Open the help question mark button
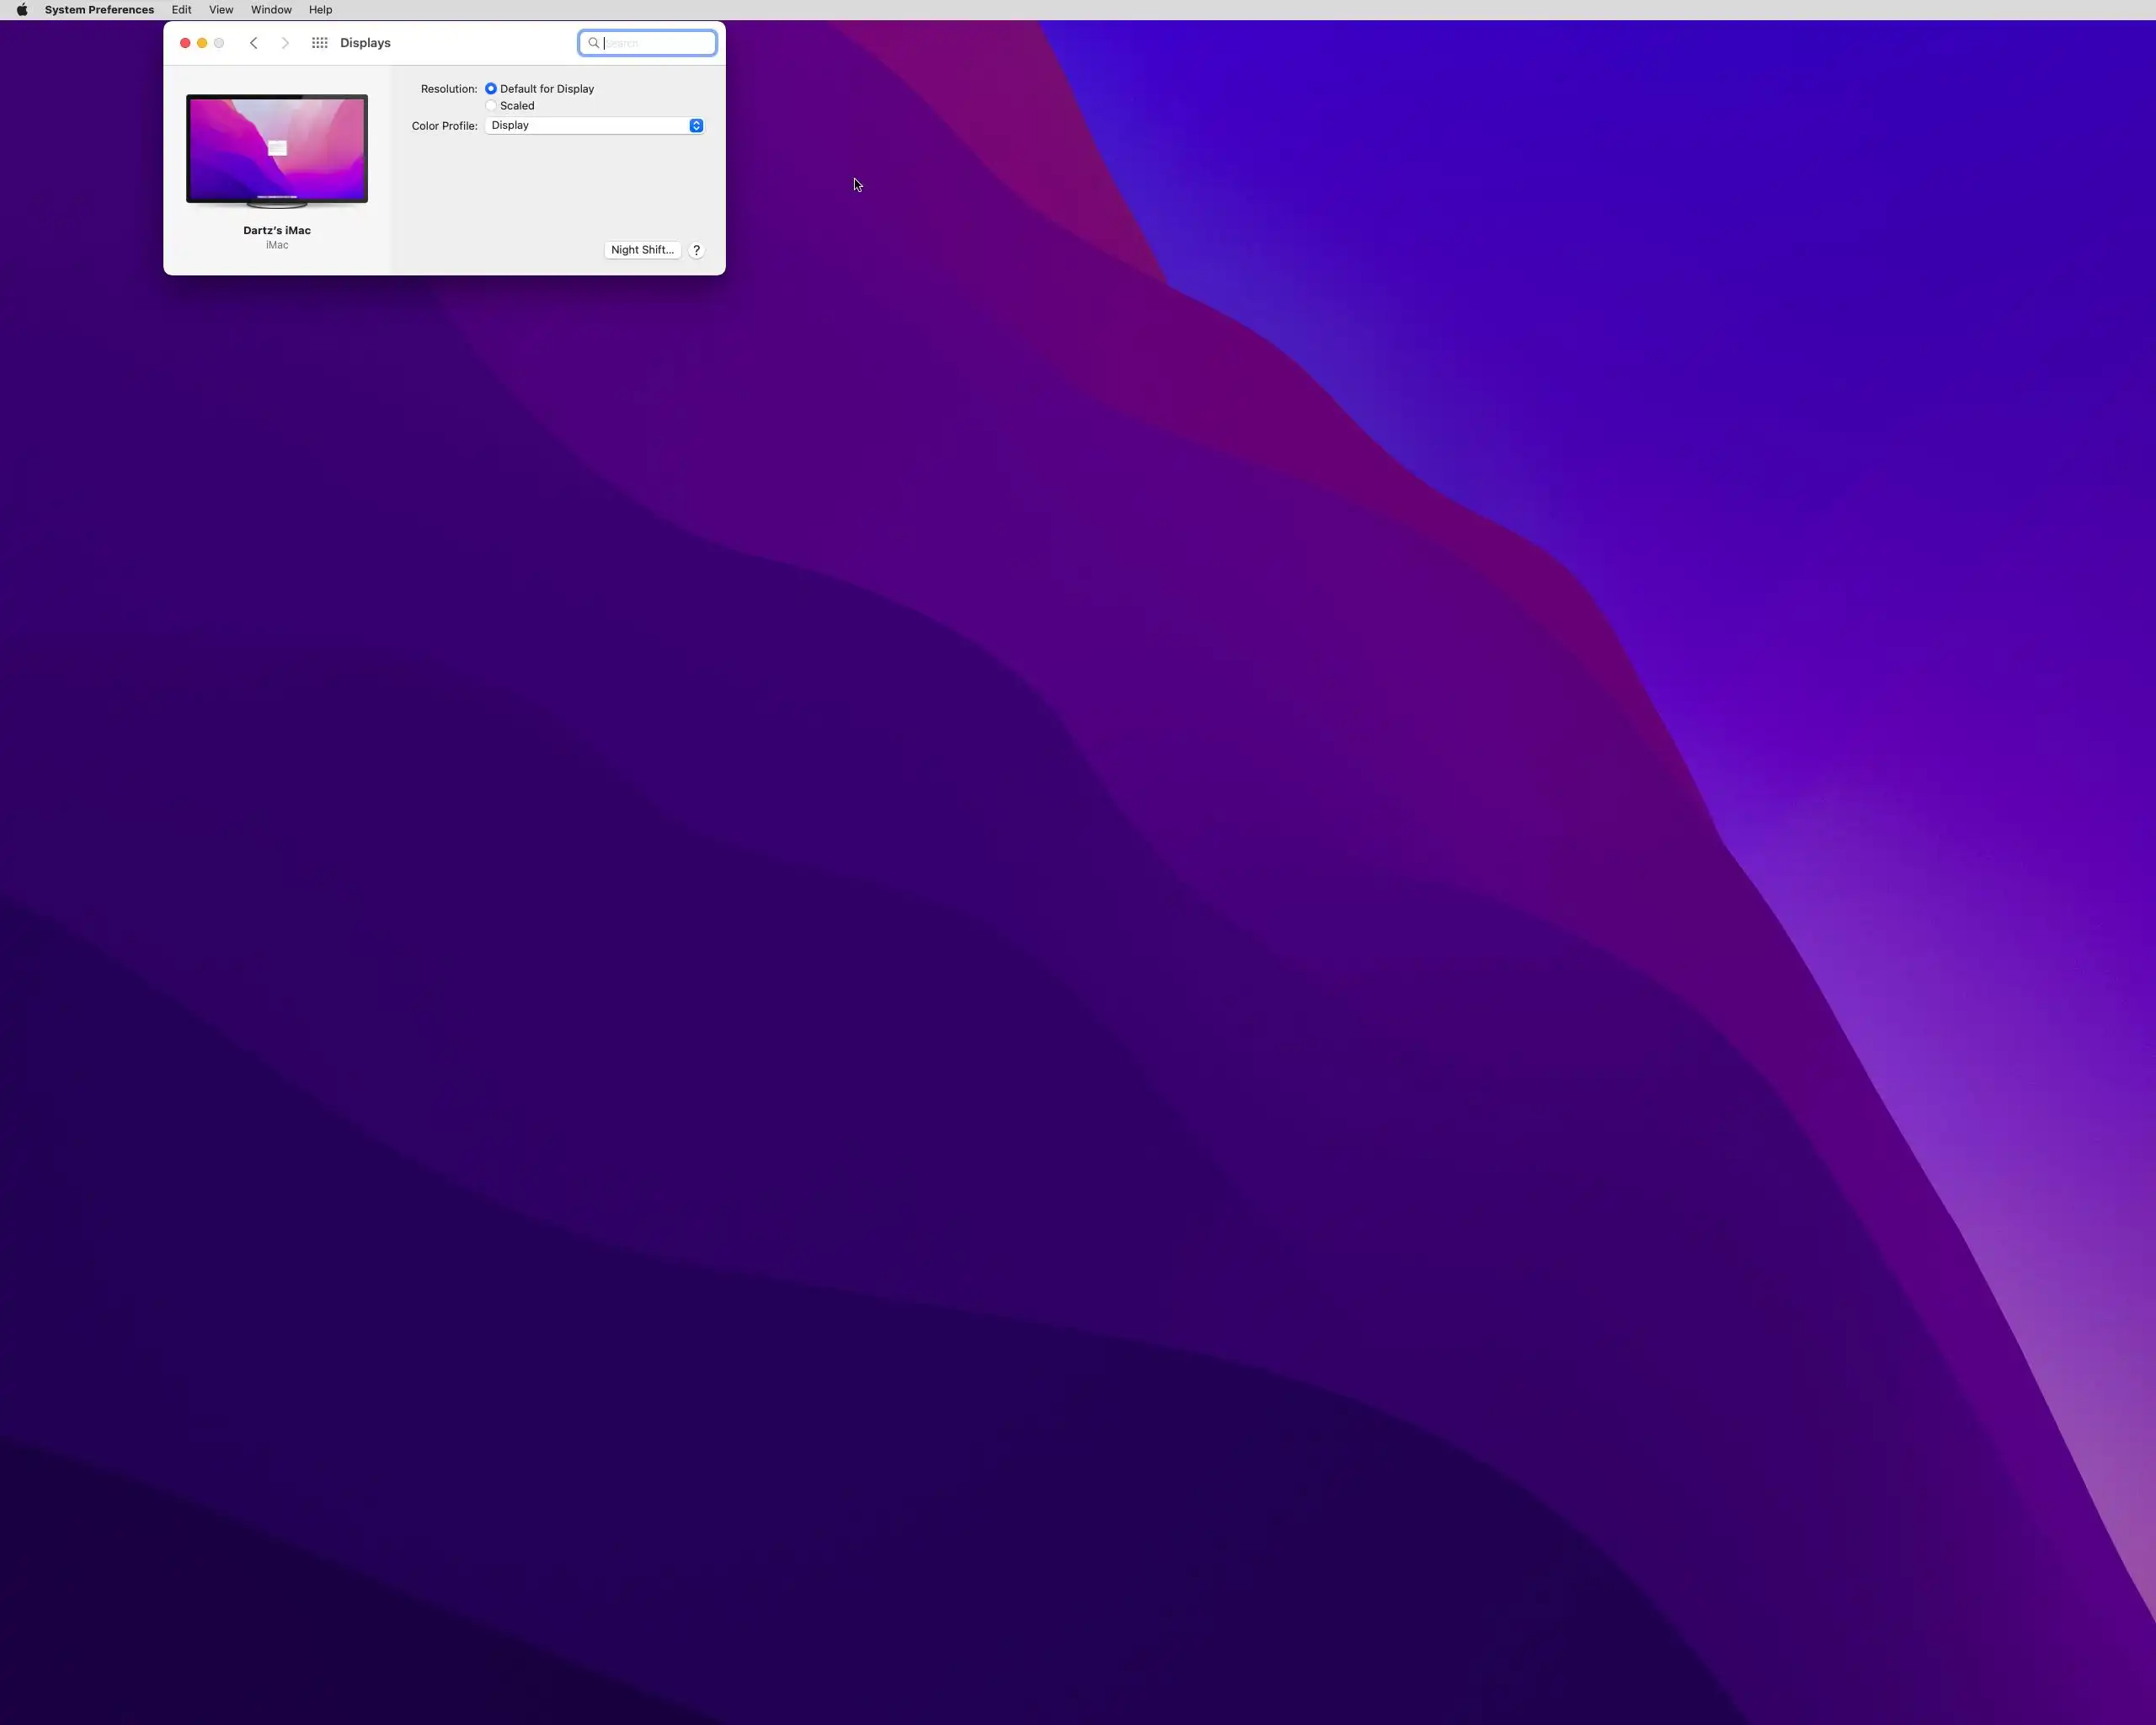The height and width of the screenshot is (1725, 2156). click(697, 250)
